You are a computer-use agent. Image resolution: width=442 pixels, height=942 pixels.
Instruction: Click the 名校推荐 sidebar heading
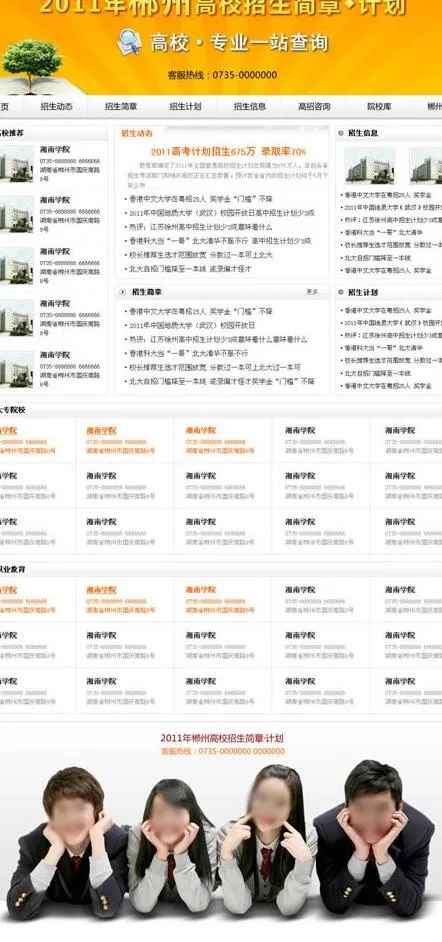click(x=12, y=133)
